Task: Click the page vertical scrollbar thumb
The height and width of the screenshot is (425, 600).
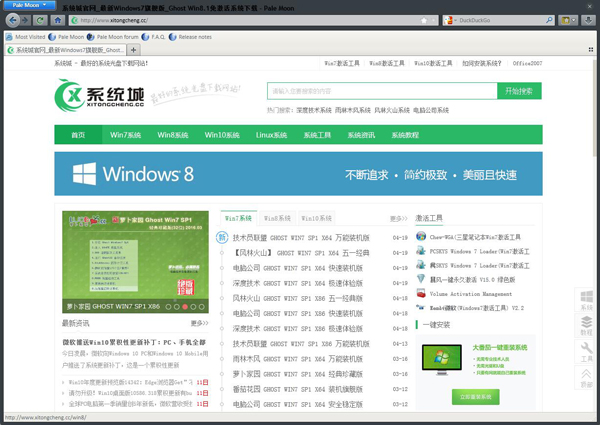Action: click(594, 107)
